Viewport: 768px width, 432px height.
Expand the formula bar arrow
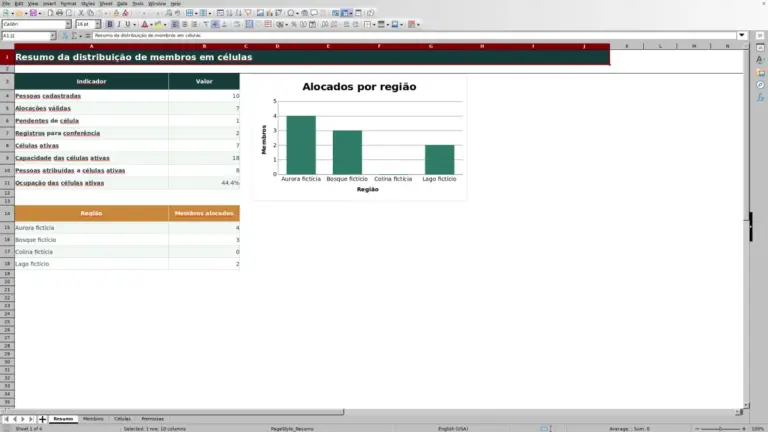point(742,35)
